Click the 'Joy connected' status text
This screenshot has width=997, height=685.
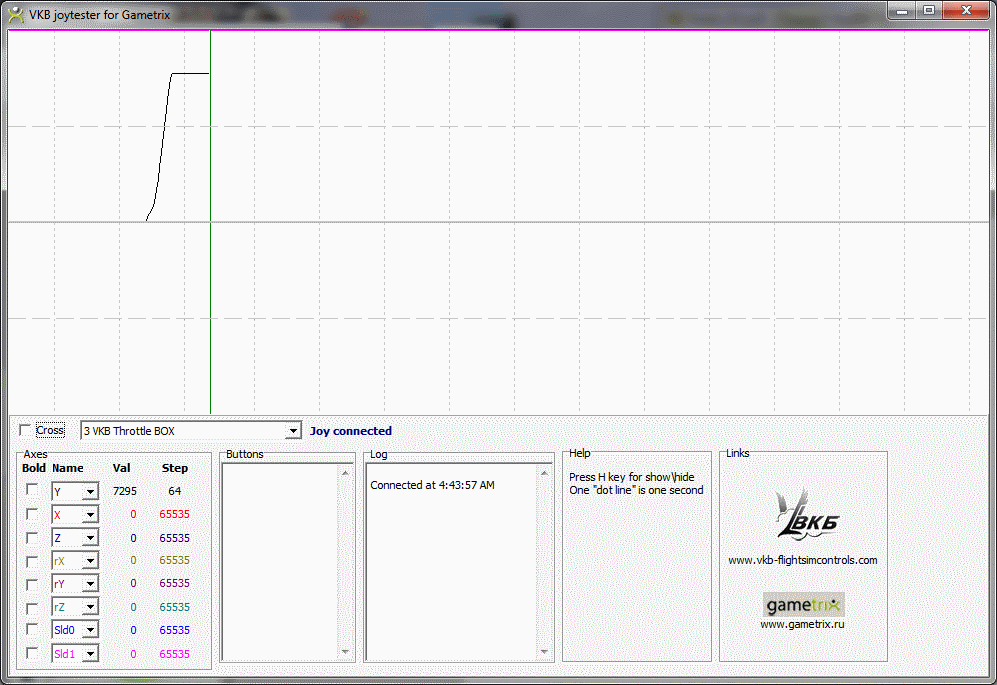tap(350, 431)
